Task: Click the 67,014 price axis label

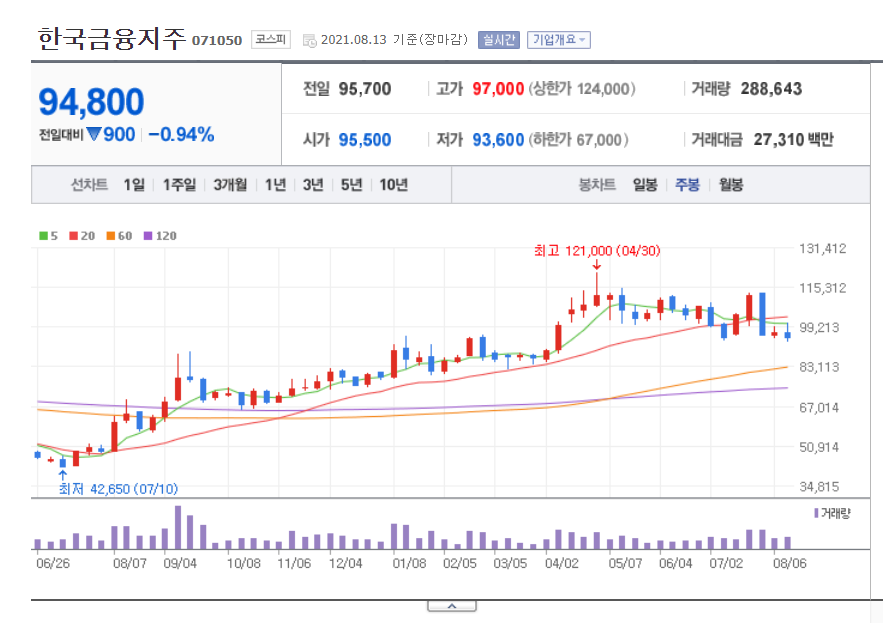Action: [x=819, y=407]
